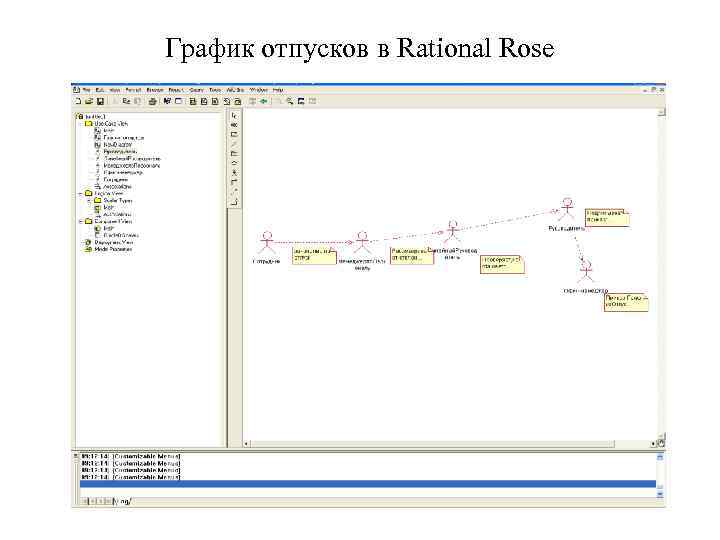Select NewDiagram in the browser tree

coord(118,145)
